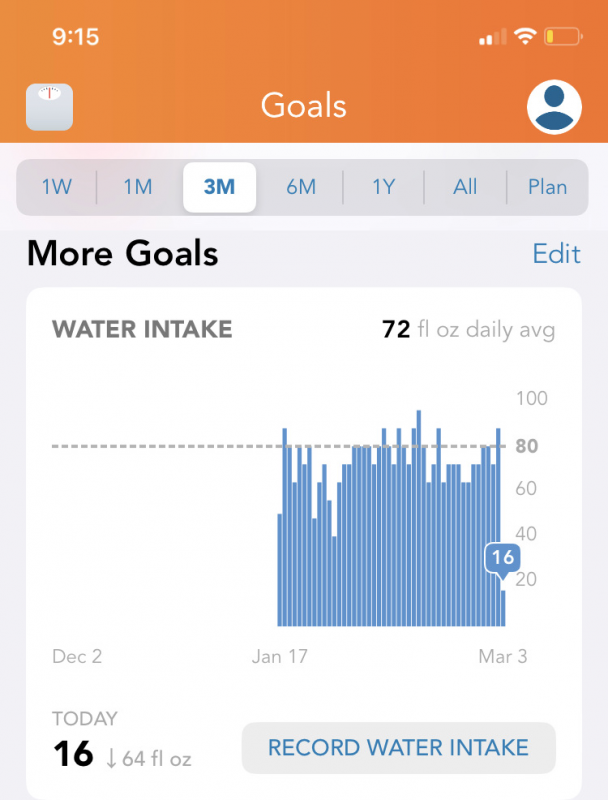Open the user profile icon
The width and height of the screenshot is (608, 800).
(x=554, y=106)
